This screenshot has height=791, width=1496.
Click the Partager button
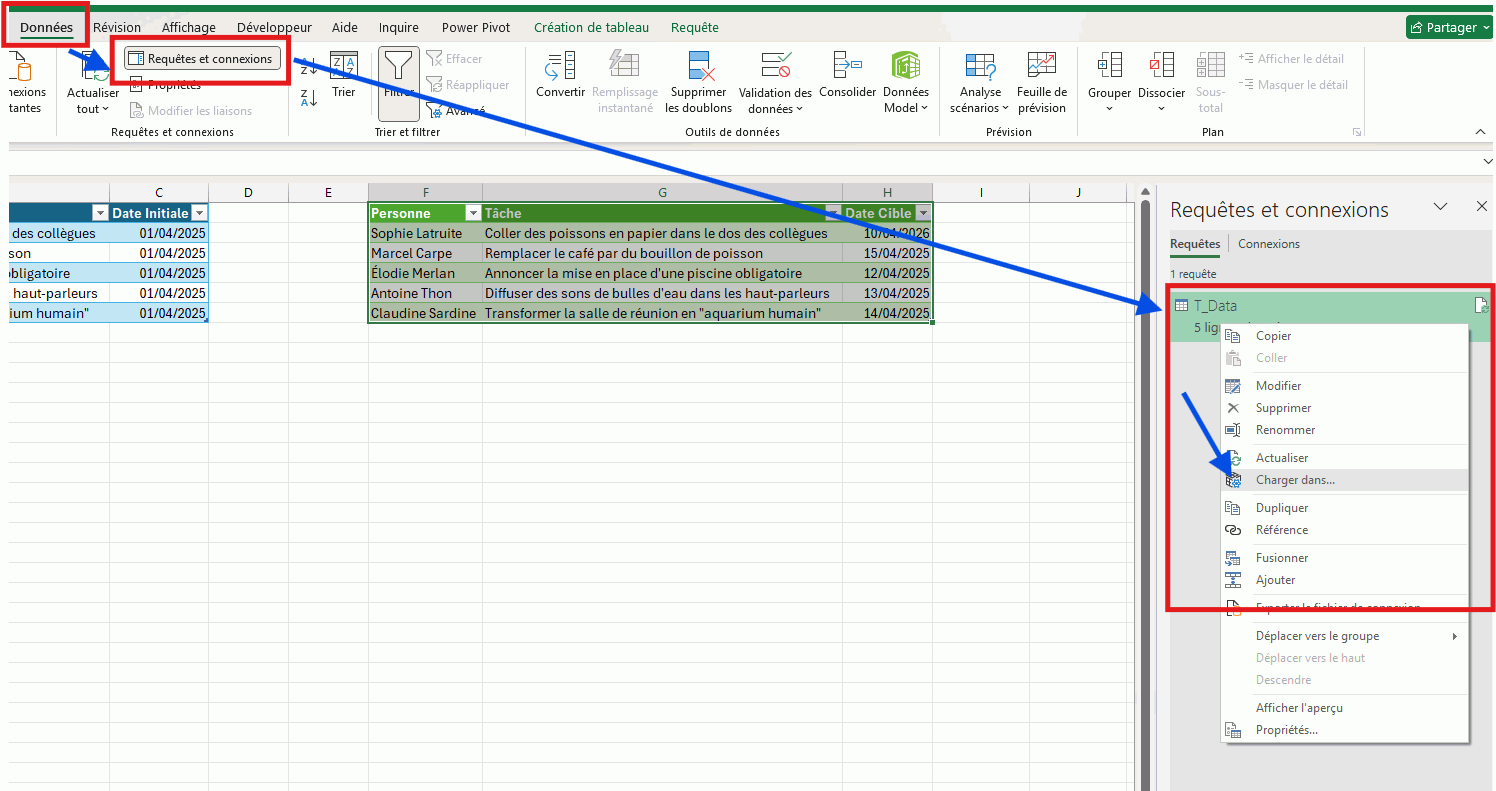[x=1448, y=27]
